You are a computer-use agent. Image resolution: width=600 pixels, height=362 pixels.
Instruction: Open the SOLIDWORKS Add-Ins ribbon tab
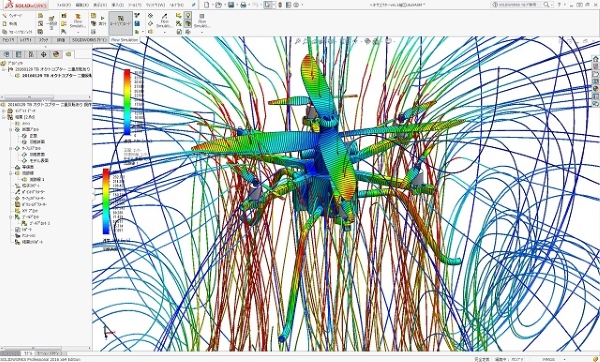click(x=89, y=40)
